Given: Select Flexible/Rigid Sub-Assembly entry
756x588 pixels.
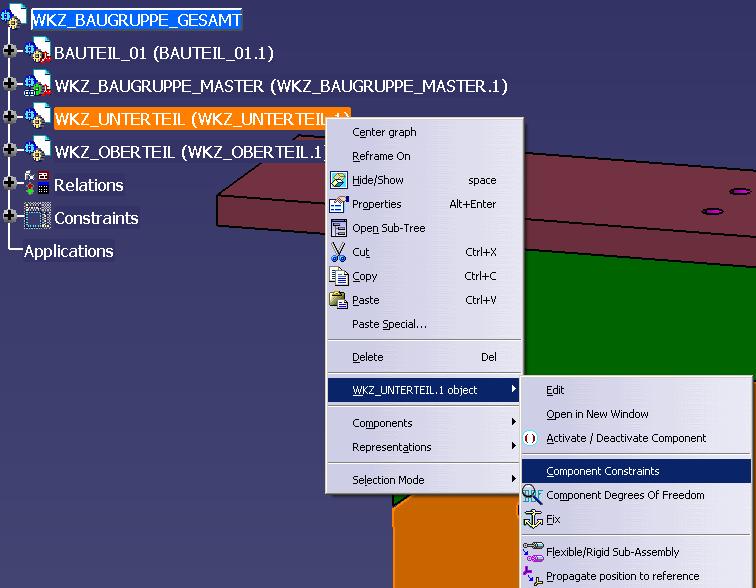Looking at the screenshot, I should [x=636, y=552].
